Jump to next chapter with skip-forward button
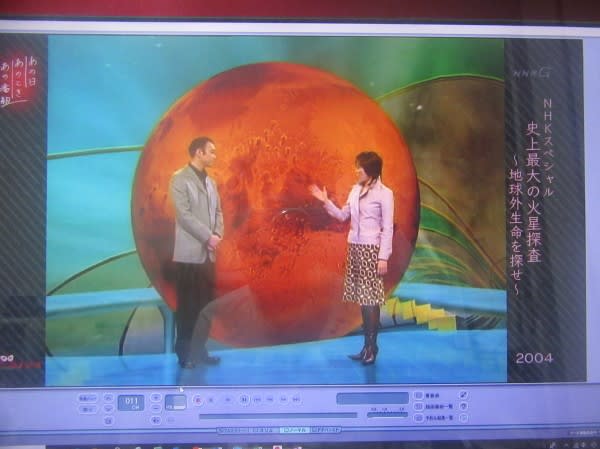This screenshot has height=449, width=600. coord(296,399)
